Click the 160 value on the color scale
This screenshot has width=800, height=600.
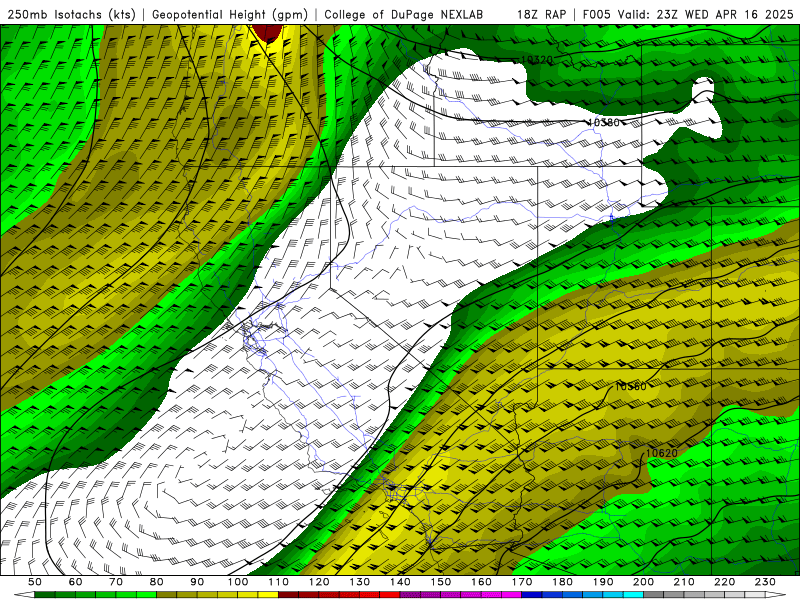point(482,582)
